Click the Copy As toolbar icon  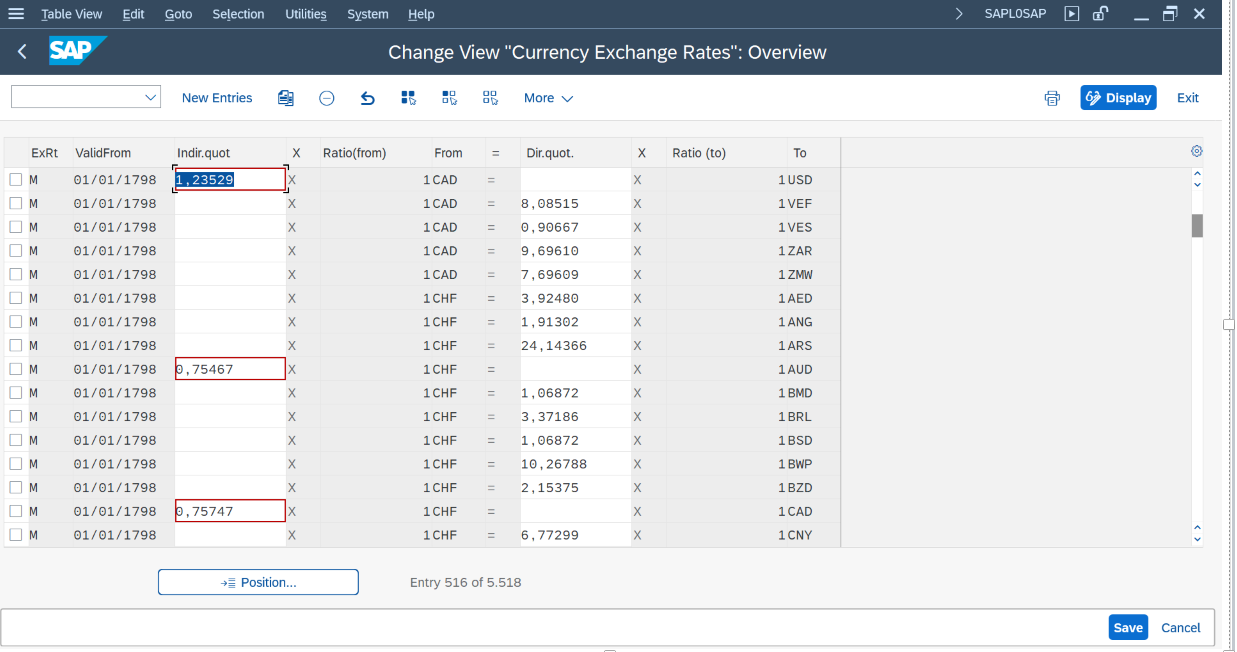286,98
